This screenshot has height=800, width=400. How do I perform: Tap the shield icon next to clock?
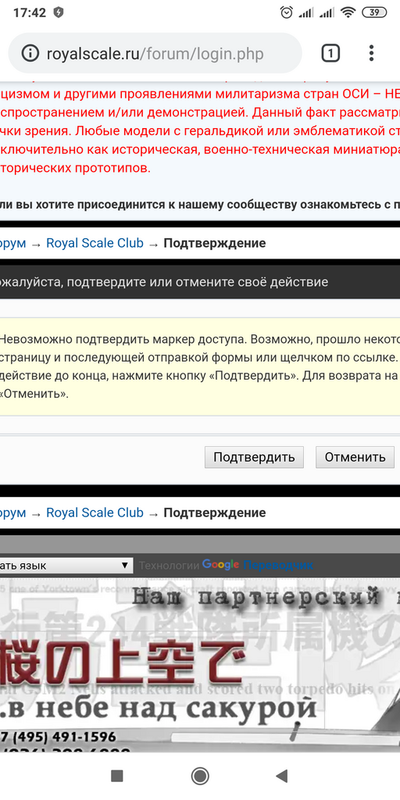[x=59, y=13]
